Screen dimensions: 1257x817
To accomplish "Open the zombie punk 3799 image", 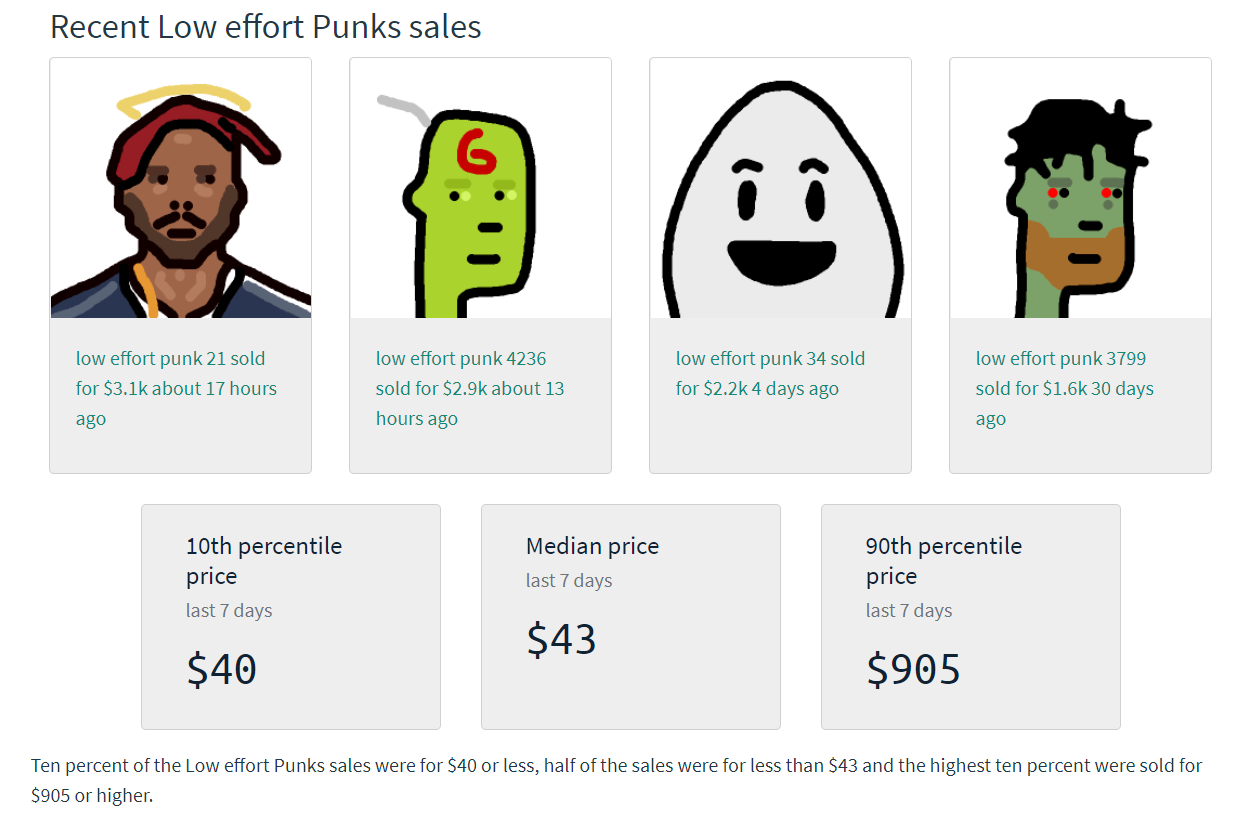I will click(x=1080, y=188).
